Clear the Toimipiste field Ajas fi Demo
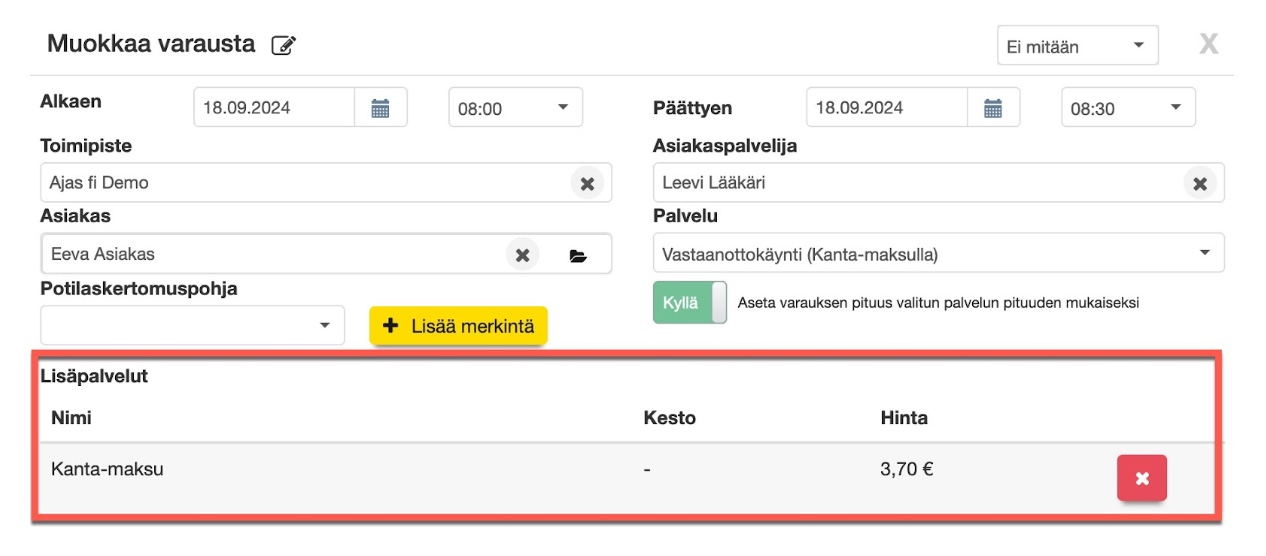 click(x=587, y=184)
